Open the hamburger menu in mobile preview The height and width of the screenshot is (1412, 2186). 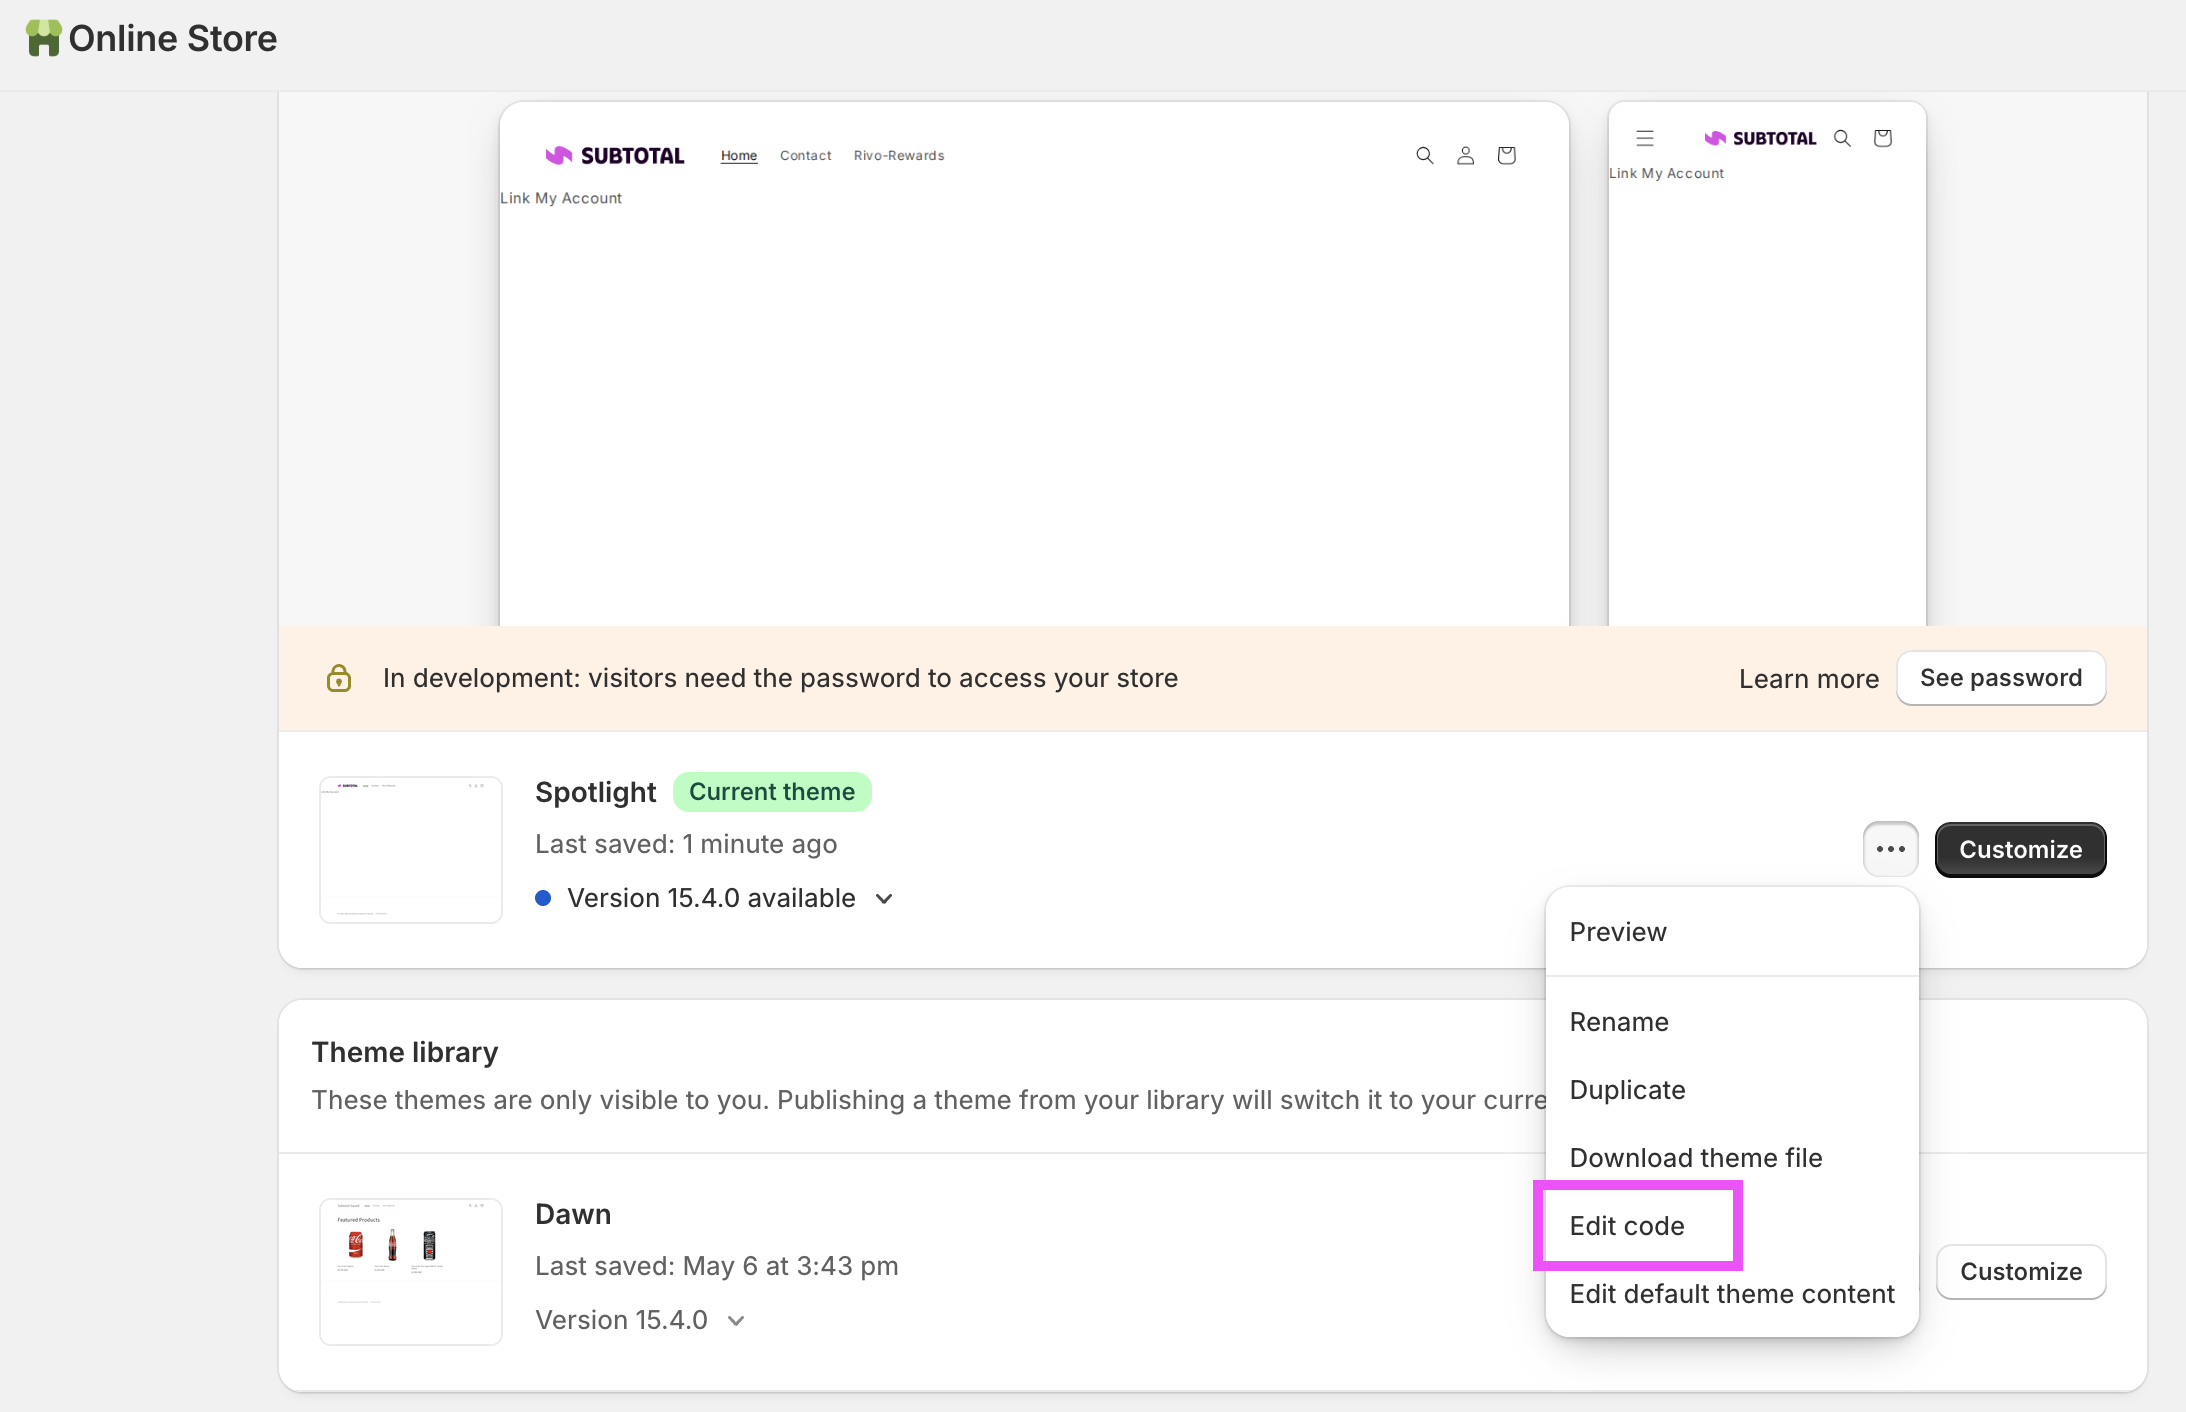[1643, 138]
